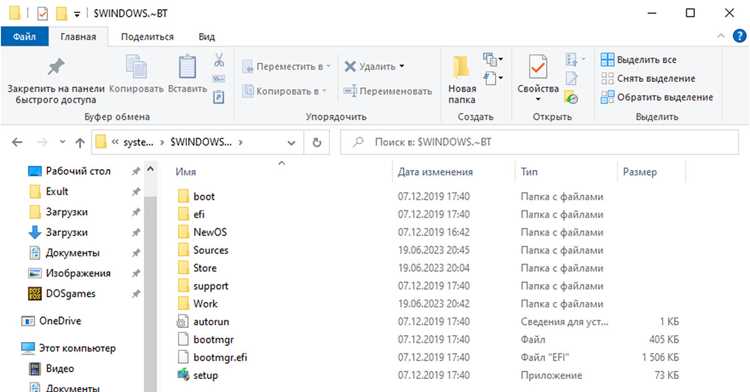This screenshot has width=750, height=392.
Task: Click navigation pane scrollbar up arrow
Action: [x=150, y=169]
